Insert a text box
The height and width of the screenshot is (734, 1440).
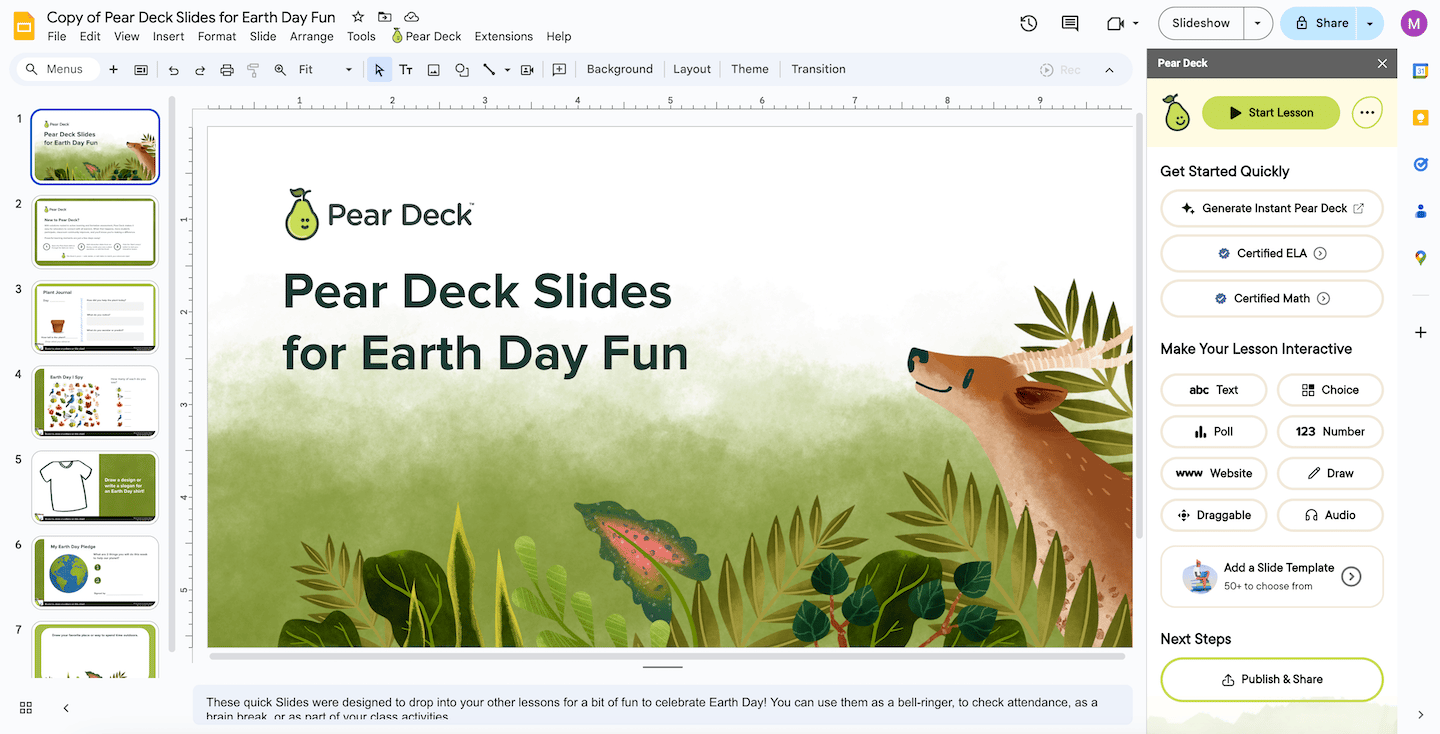(406, 70)
